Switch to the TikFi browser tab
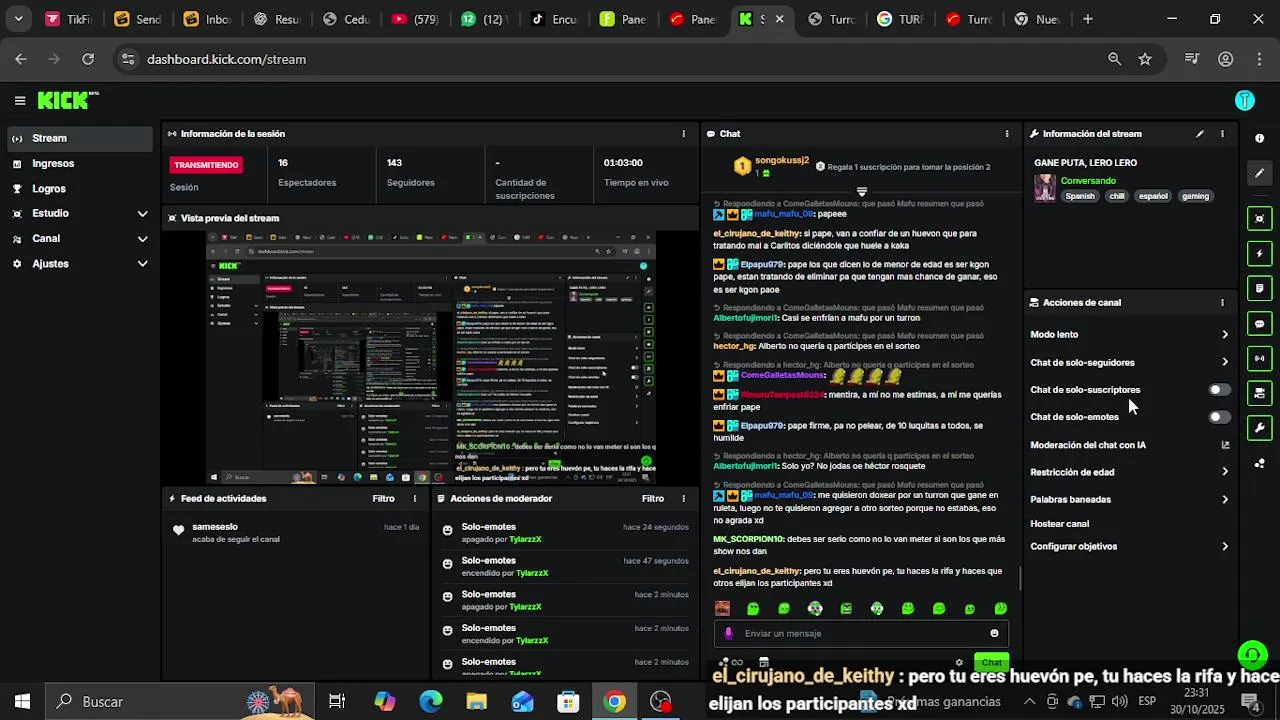The height and width of the screenshot is (720, 1280). (68, 19)
